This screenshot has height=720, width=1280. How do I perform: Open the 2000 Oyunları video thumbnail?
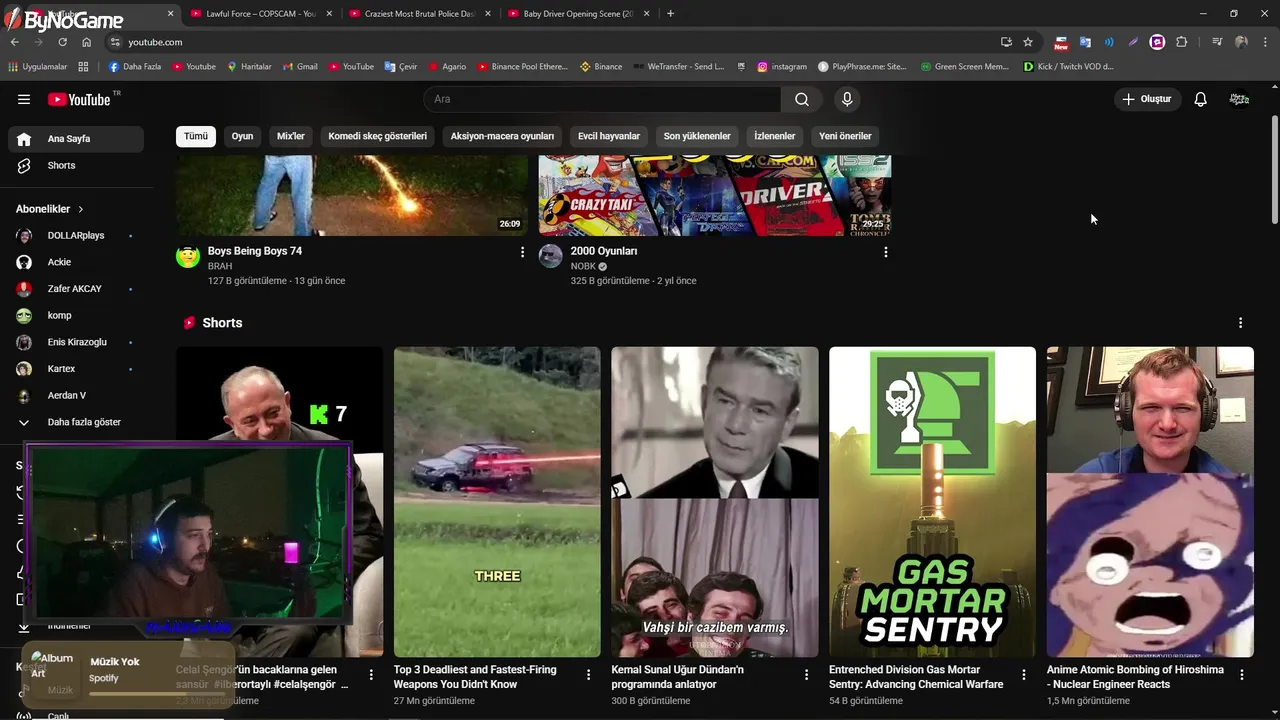[715, 195]
